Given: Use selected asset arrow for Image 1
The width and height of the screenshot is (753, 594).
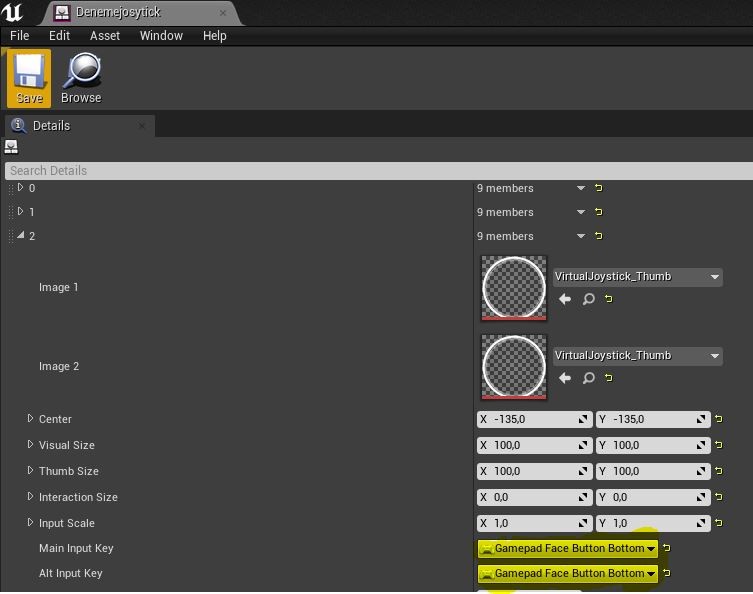Looking at the screenshot, I should 565,299.
